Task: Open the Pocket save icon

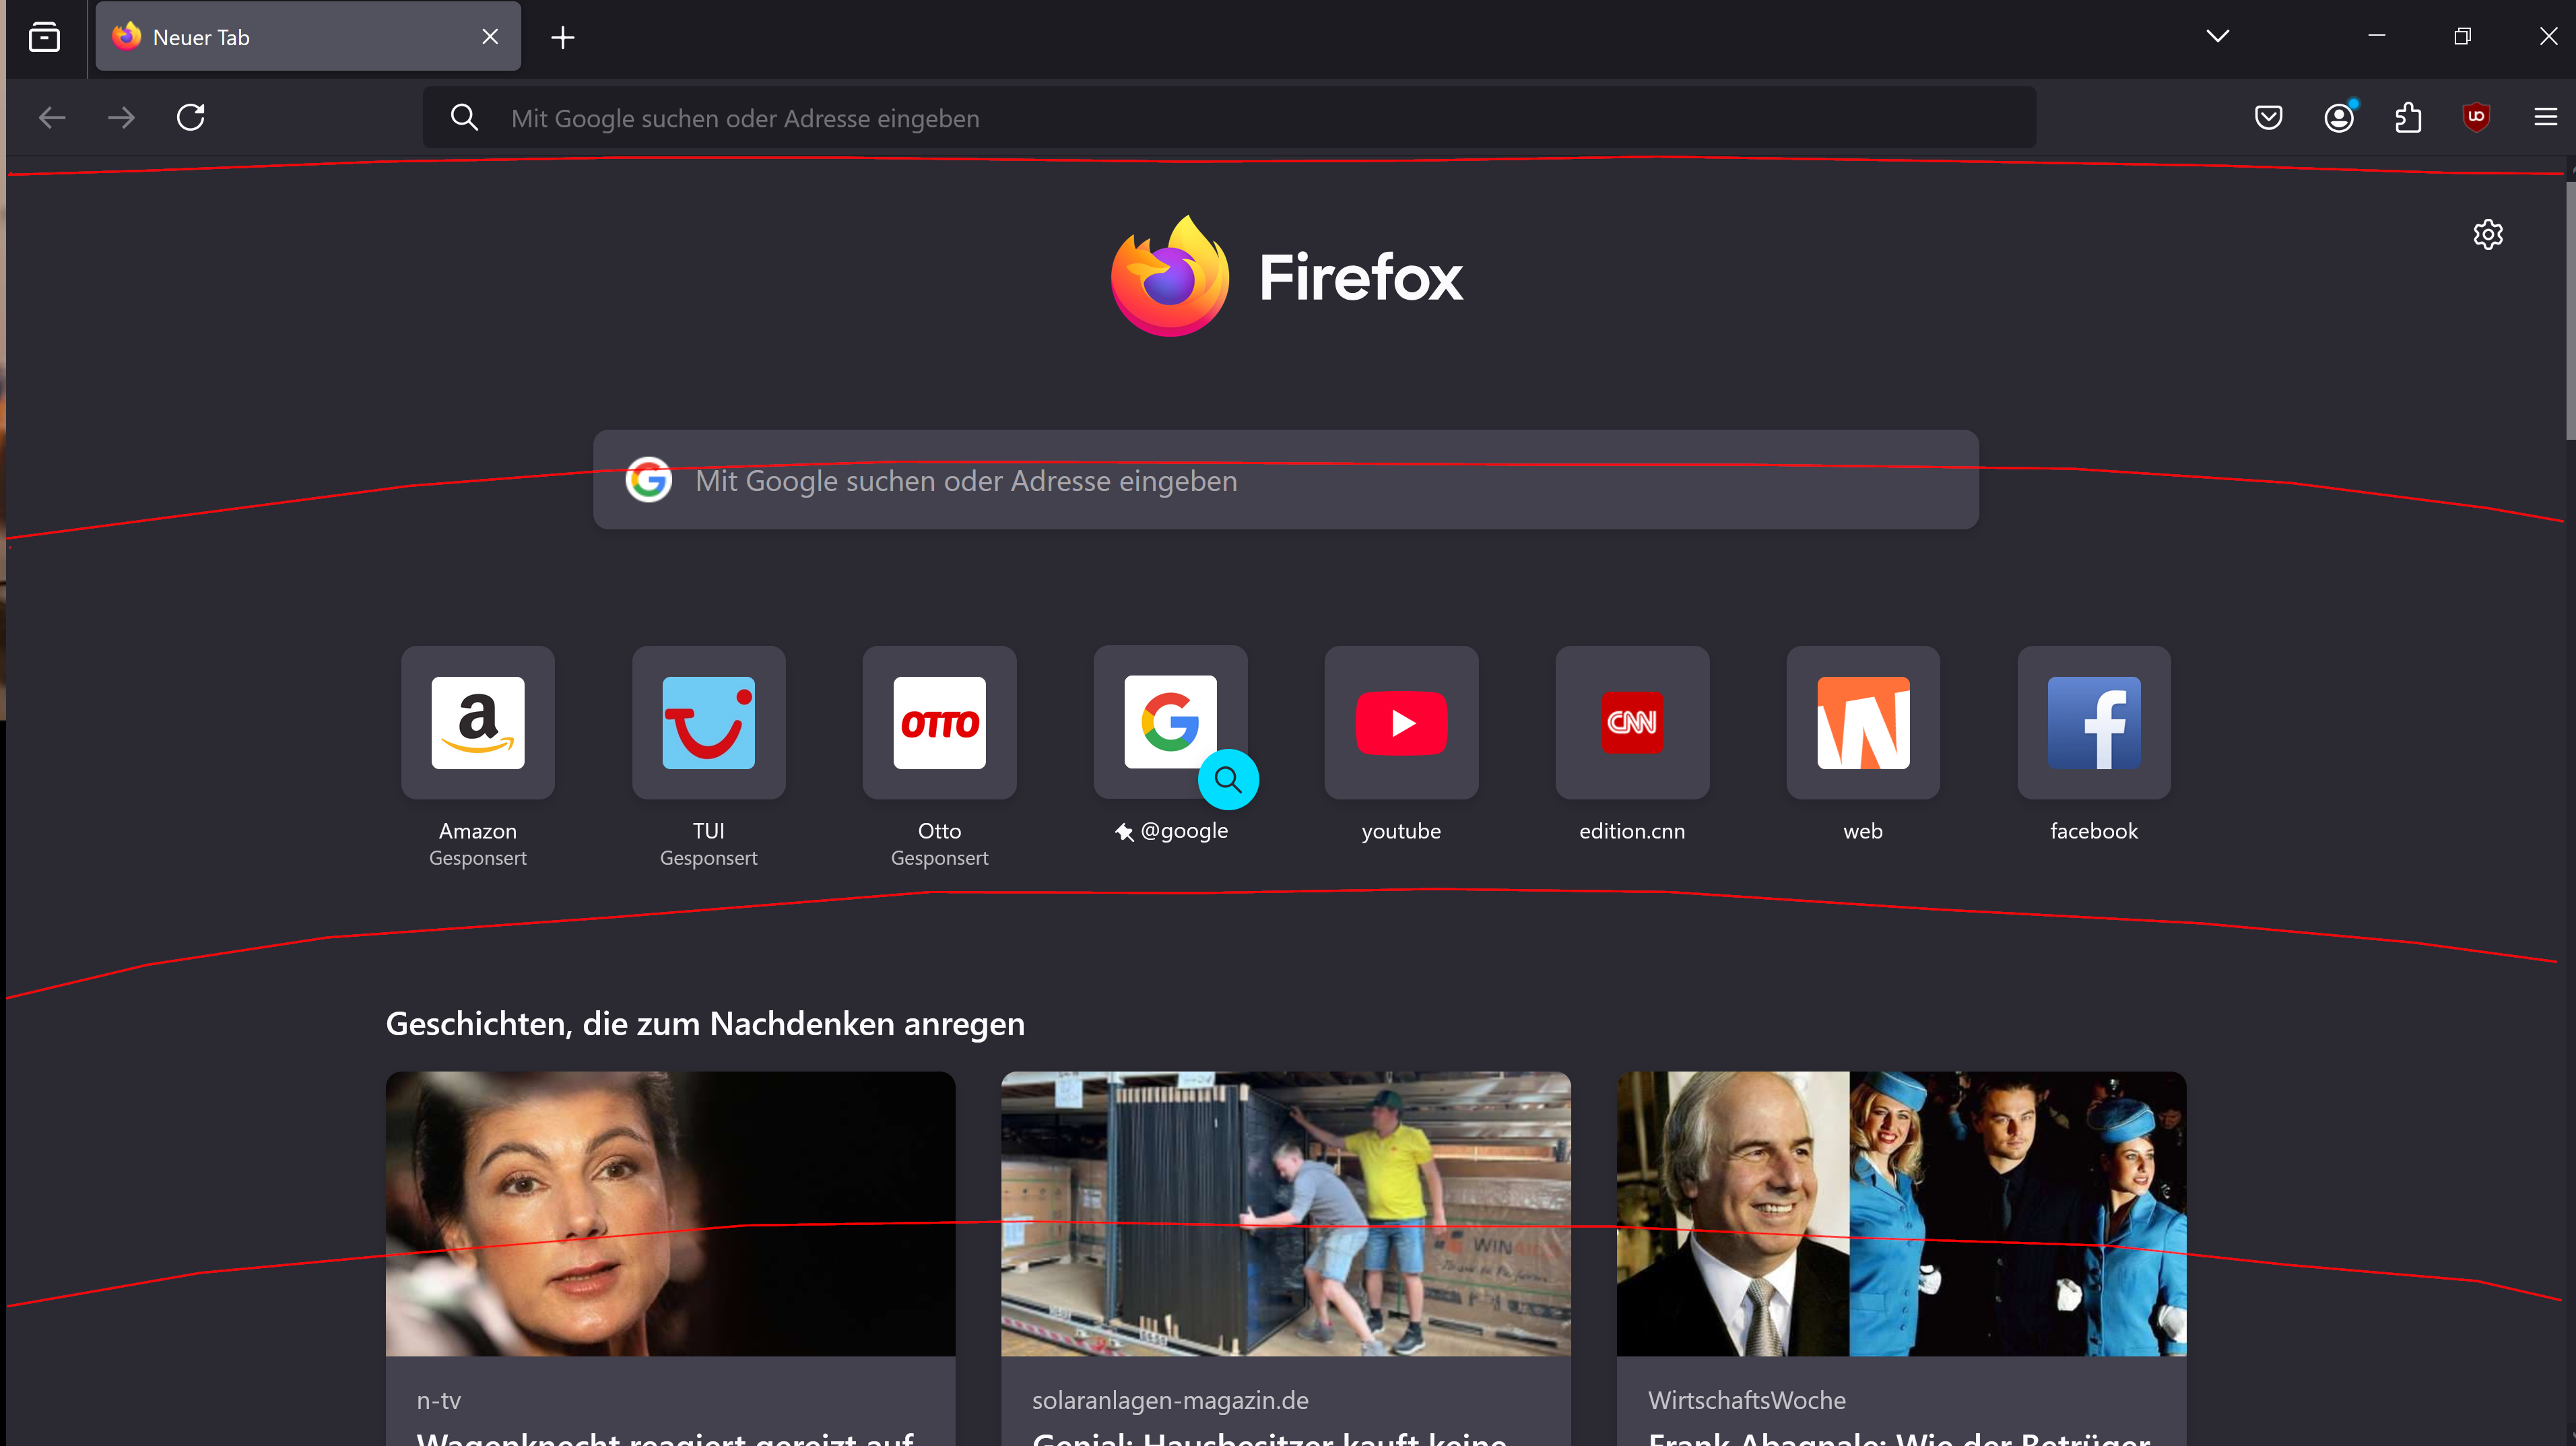Action: [2268, 118]
